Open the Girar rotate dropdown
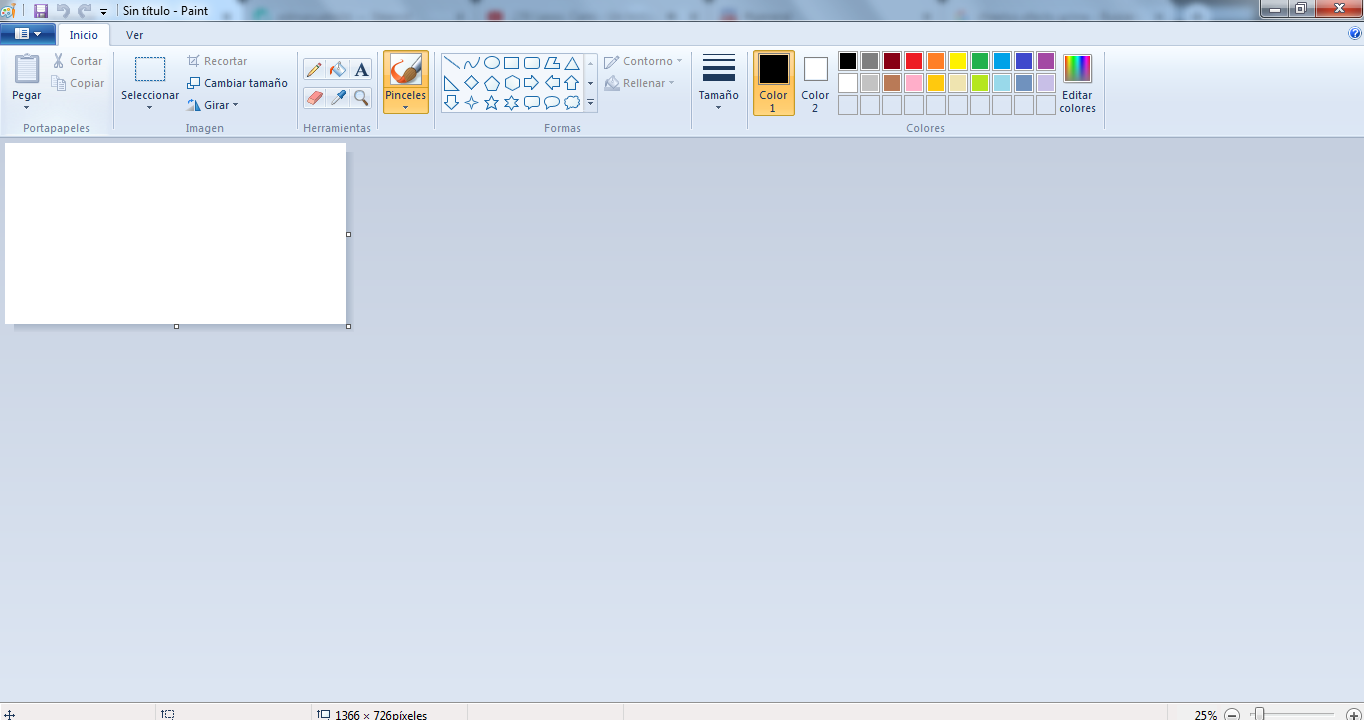1364x720 pixels. pos(213,105)
